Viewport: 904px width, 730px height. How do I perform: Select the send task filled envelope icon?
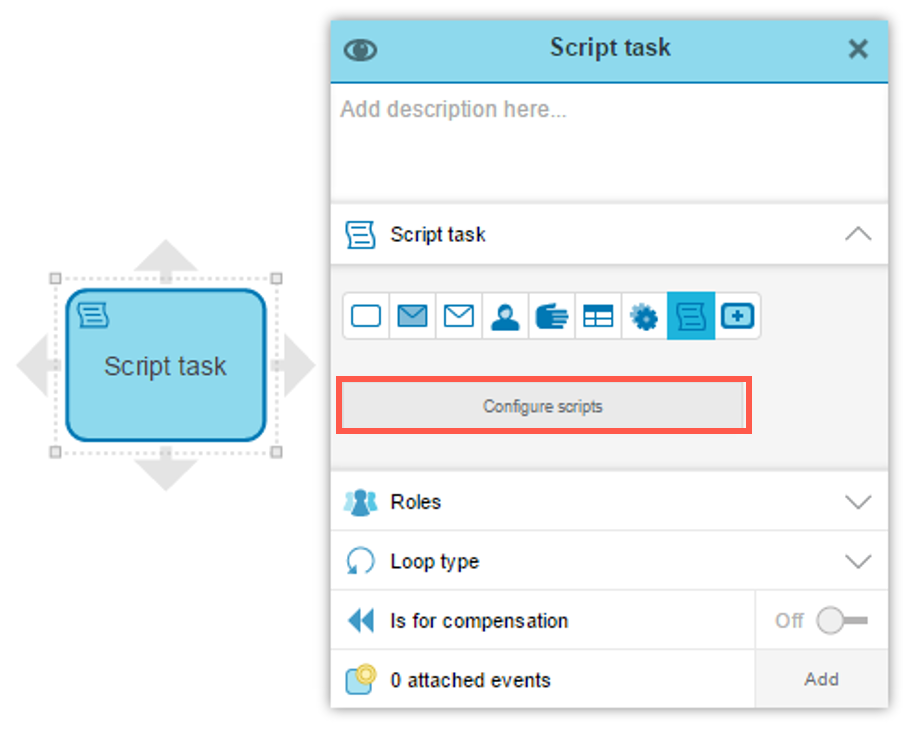(x=412, y=317)
